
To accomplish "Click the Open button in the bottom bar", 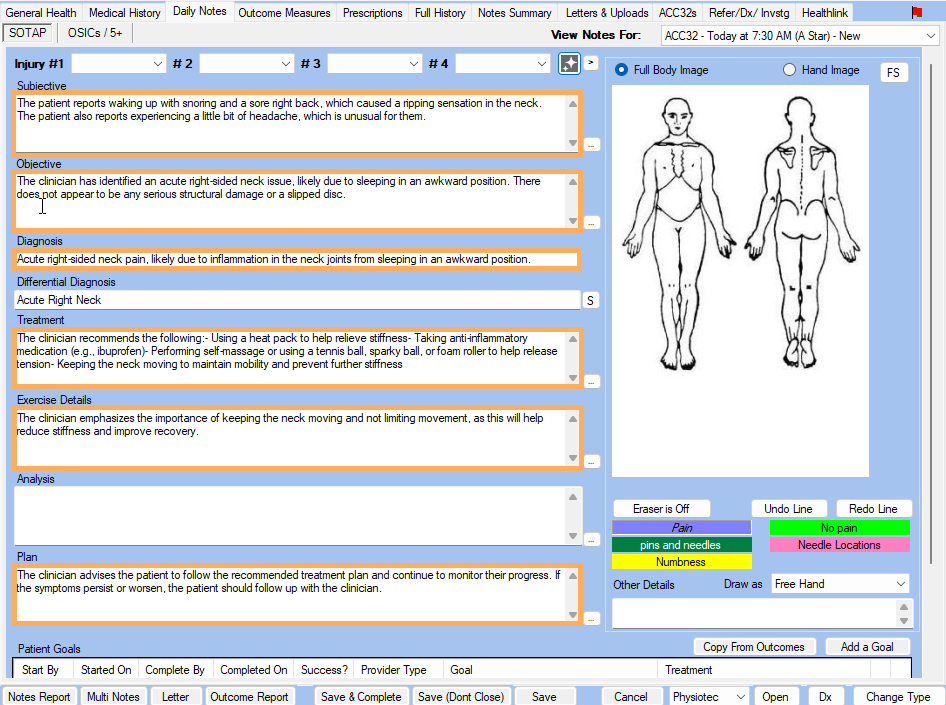I will [x=775, y=697].
